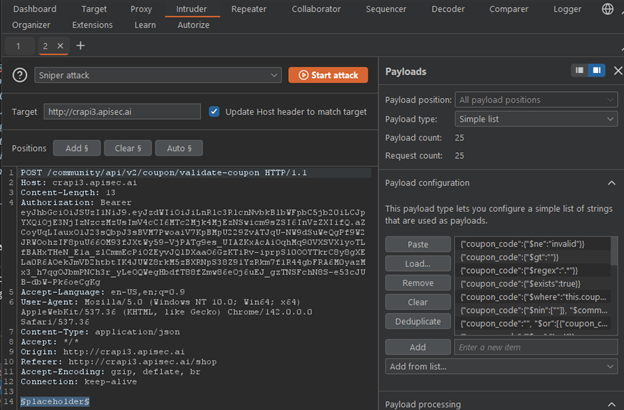Click the Clear § positions button

(128, 148)
